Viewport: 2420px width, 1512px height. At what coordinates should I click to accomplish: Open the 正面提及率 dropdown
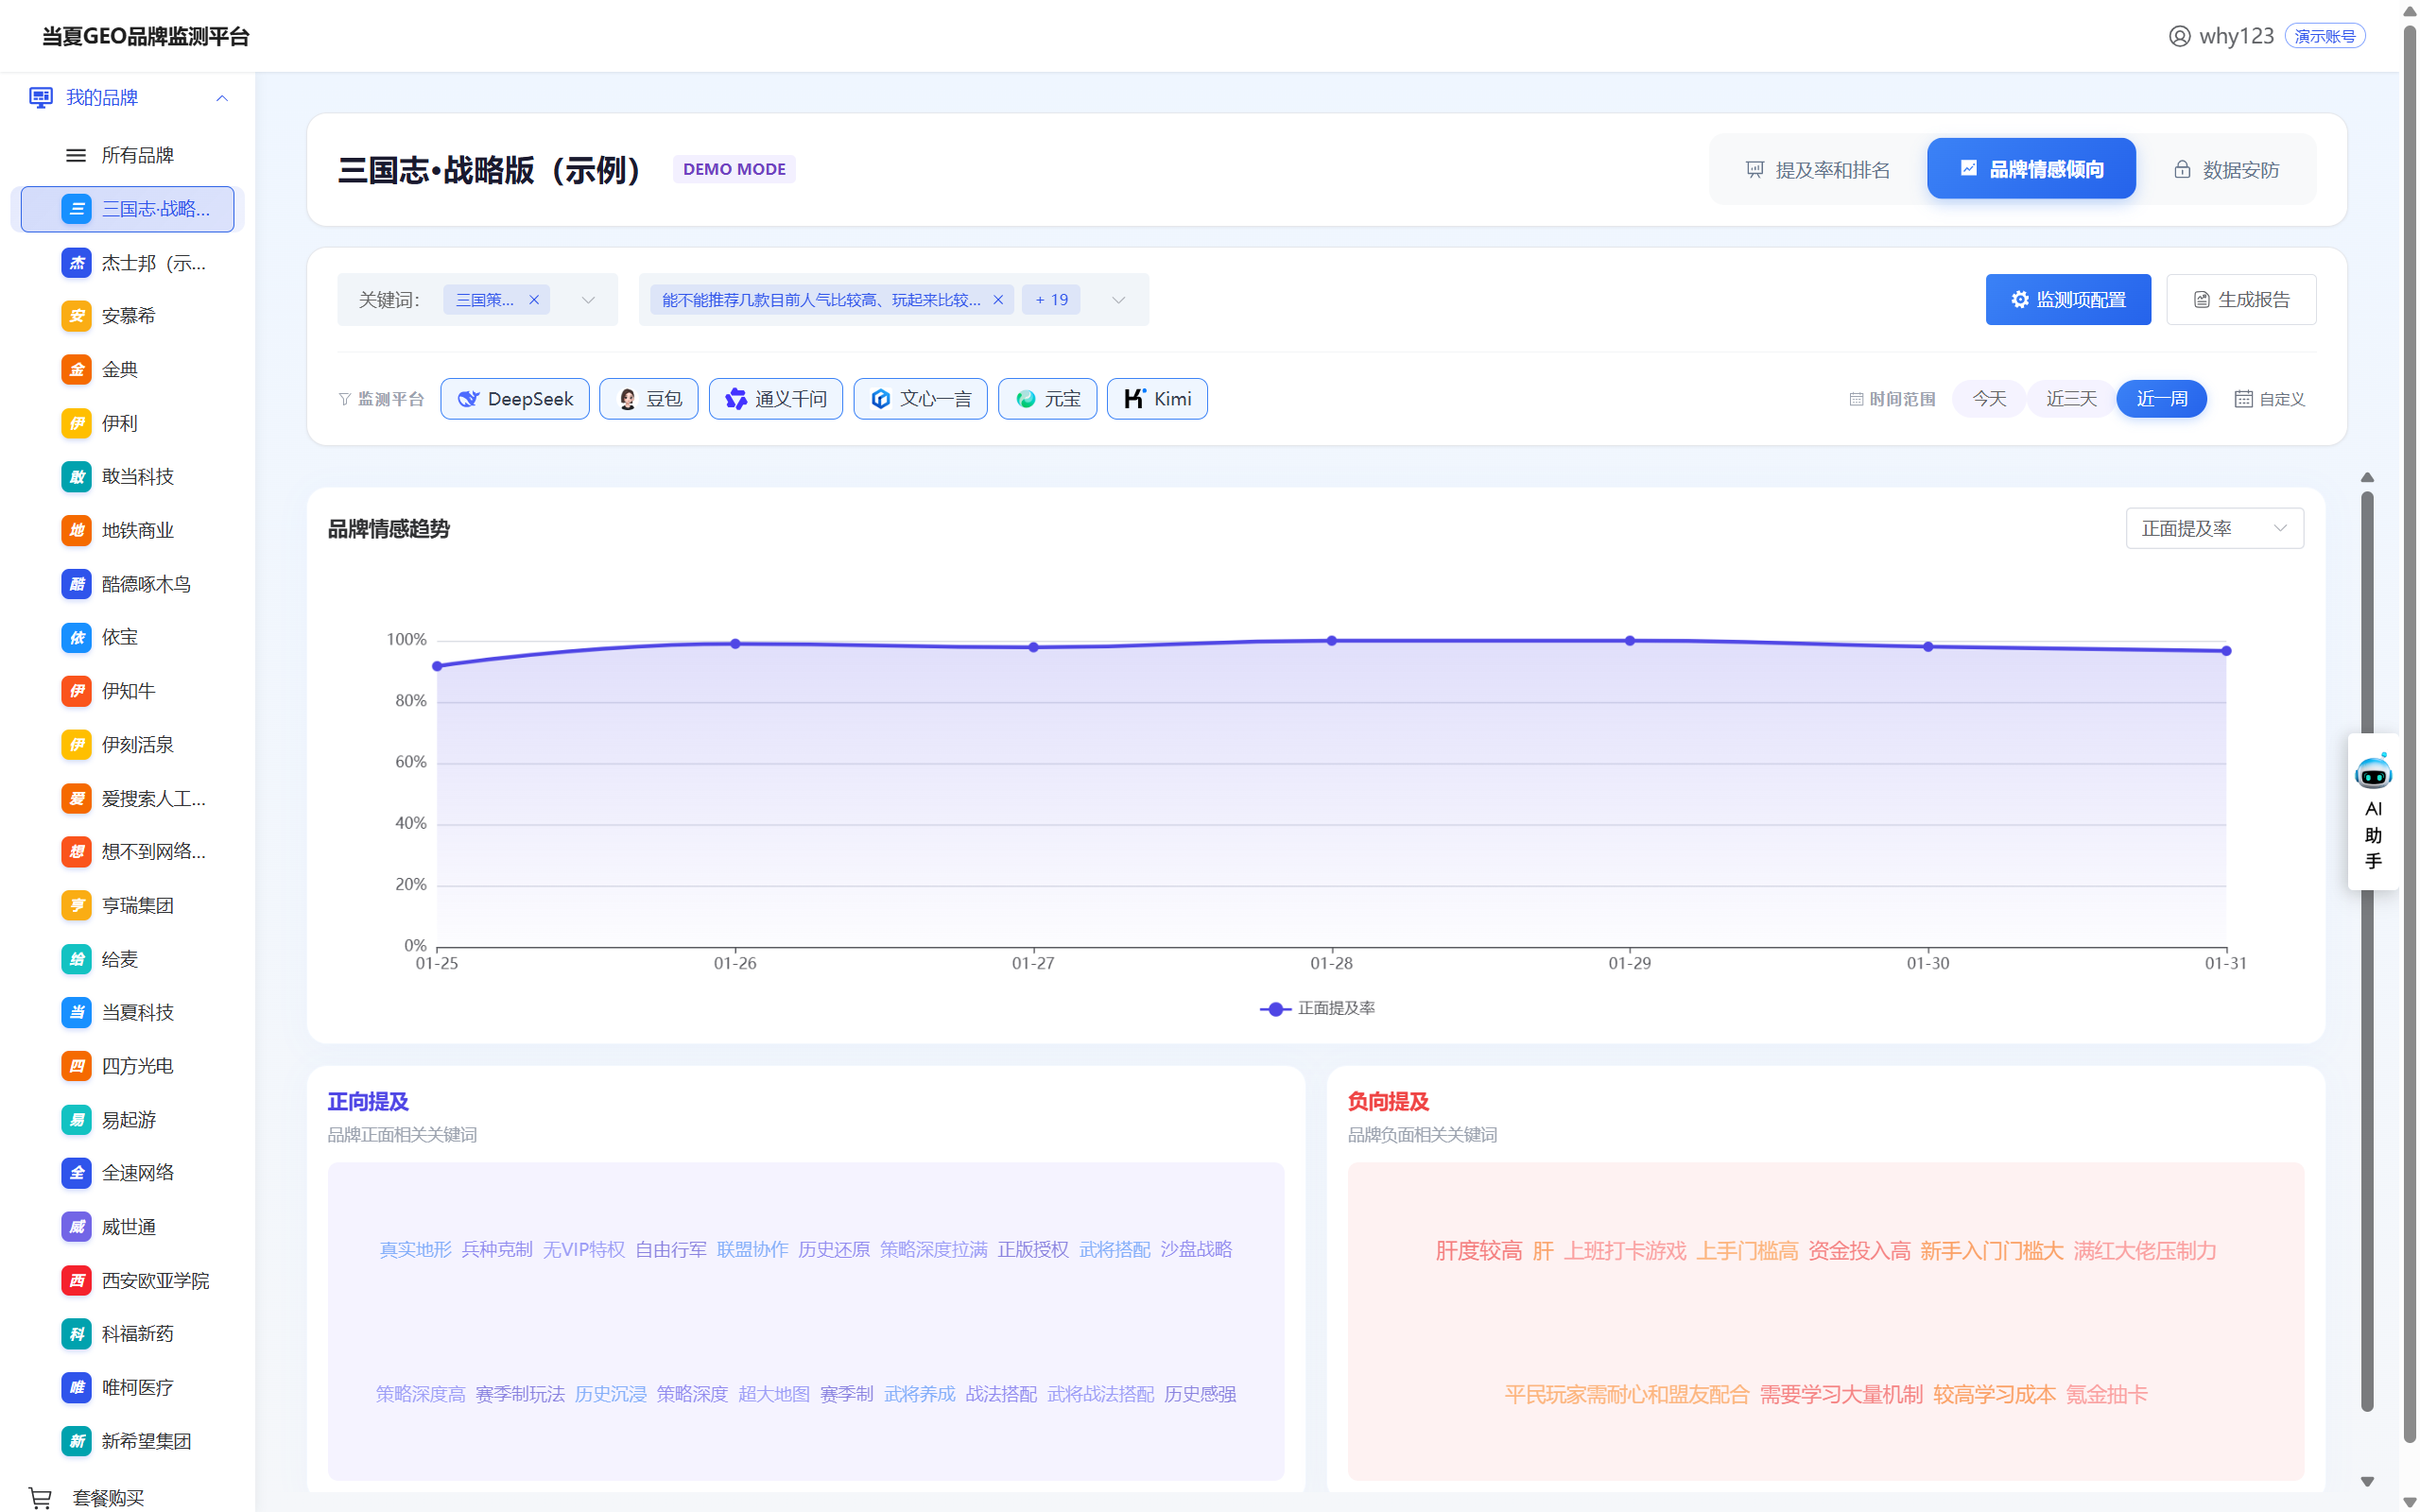click(x=2213, y=528)
